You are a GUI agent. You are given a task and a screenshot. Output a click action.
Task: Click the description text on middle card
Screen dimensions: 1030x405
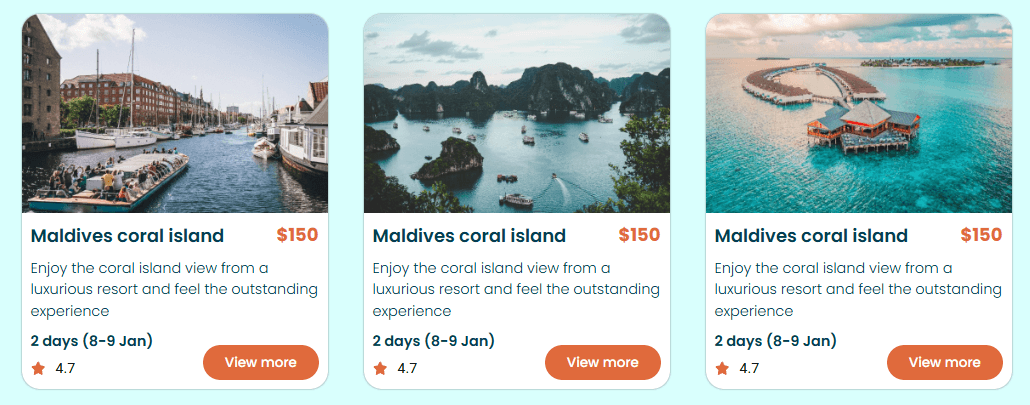click(516, 289)
